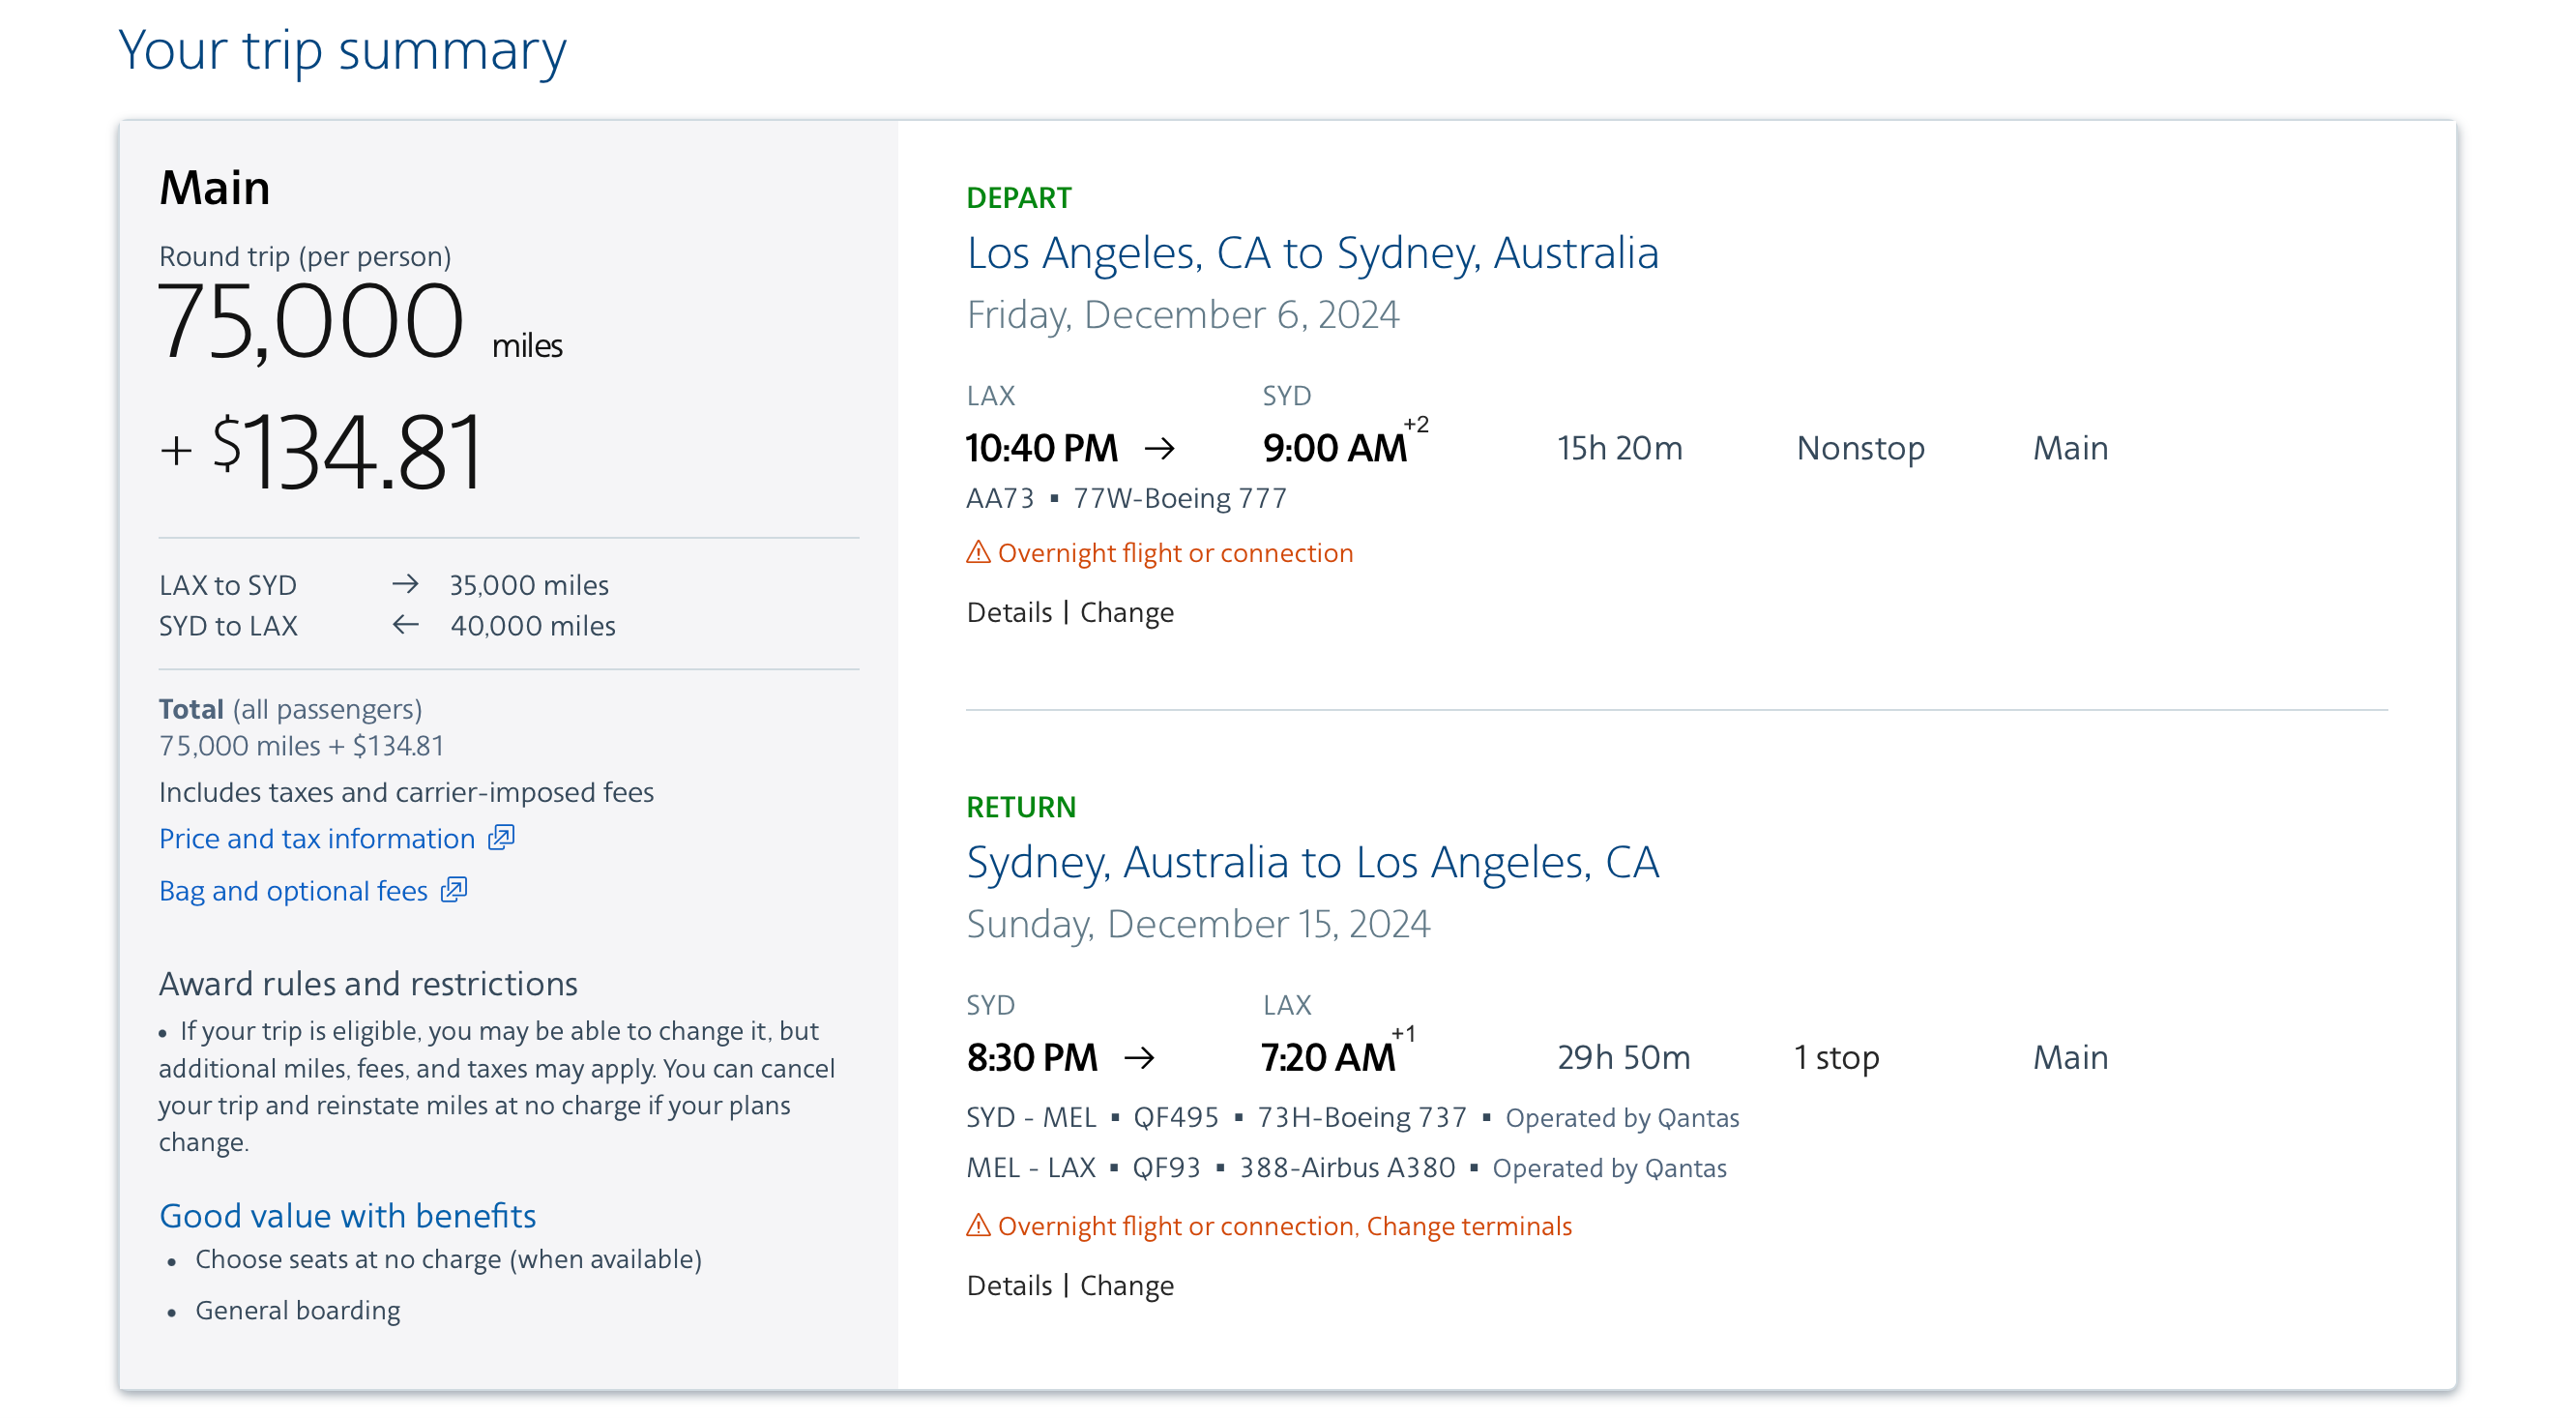Change the departing LAX to SYD flight
Viewport: 2576px width, 1418px height.
1126,612
